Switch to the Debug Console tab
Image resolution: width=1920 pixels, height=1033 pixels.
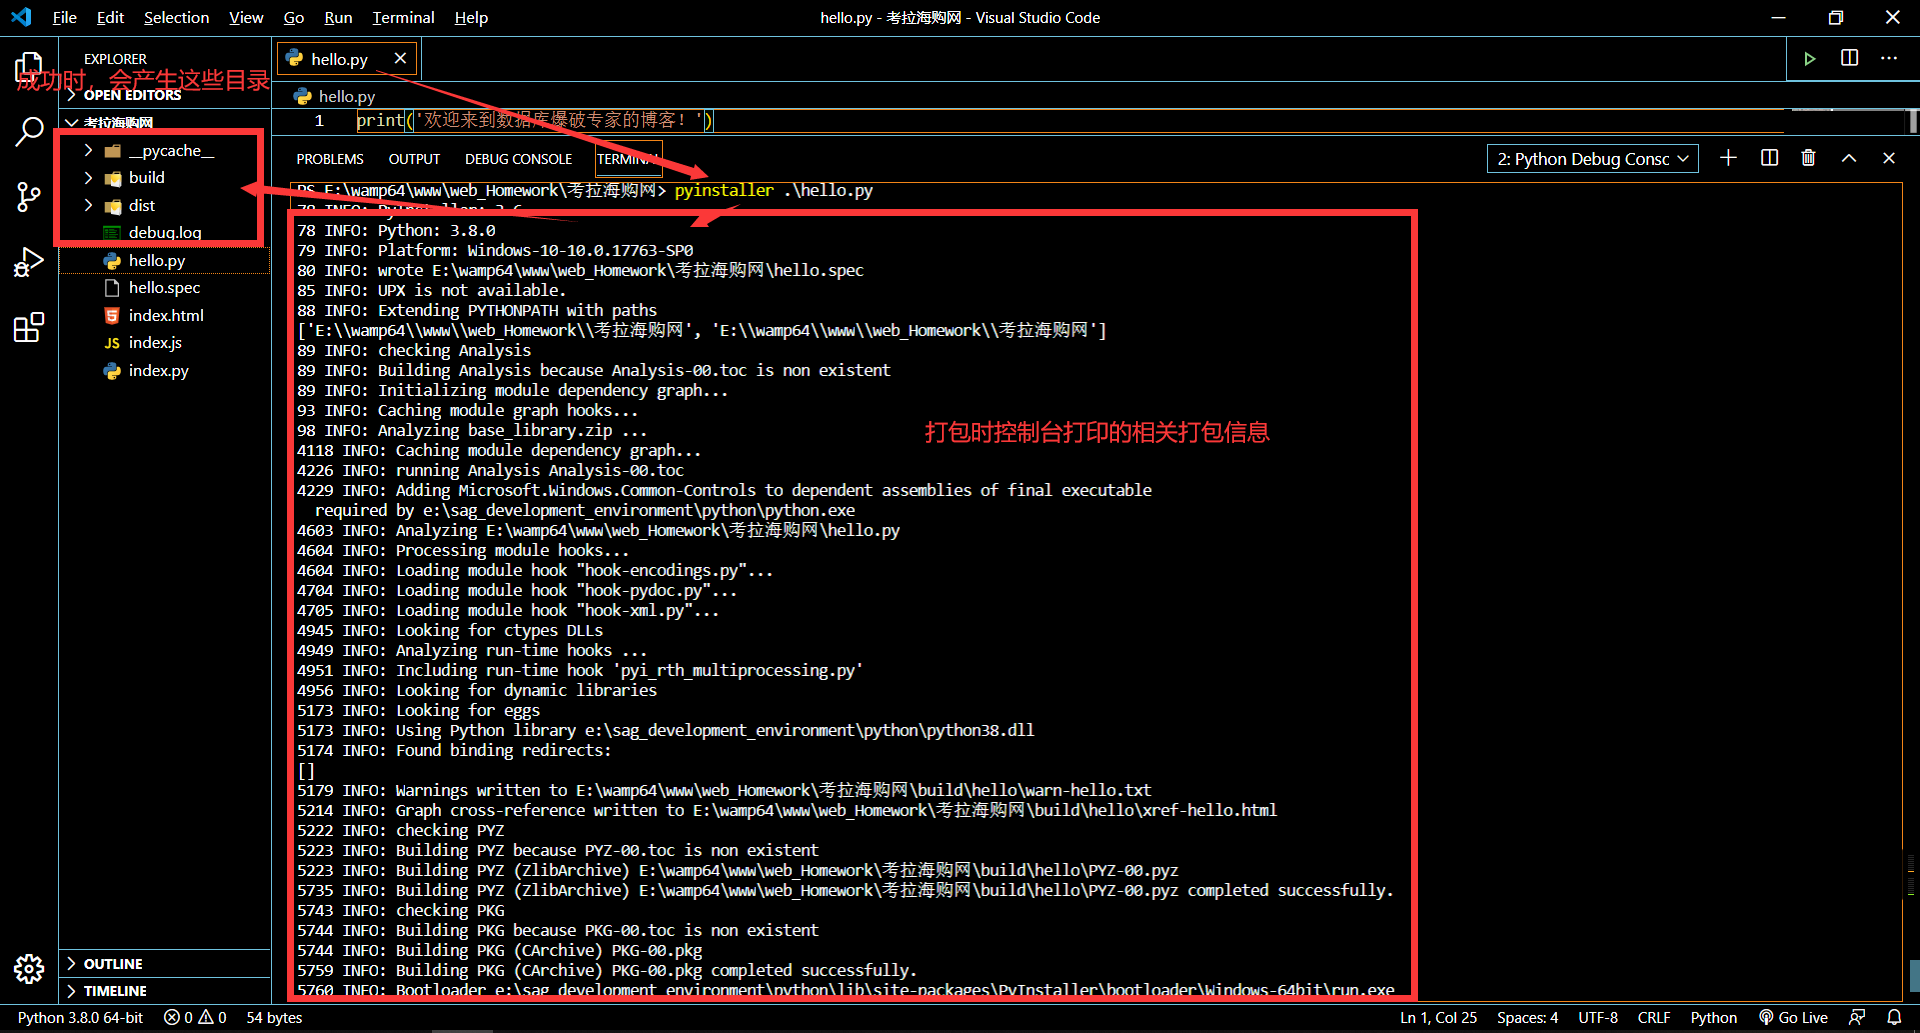[518, 159]
